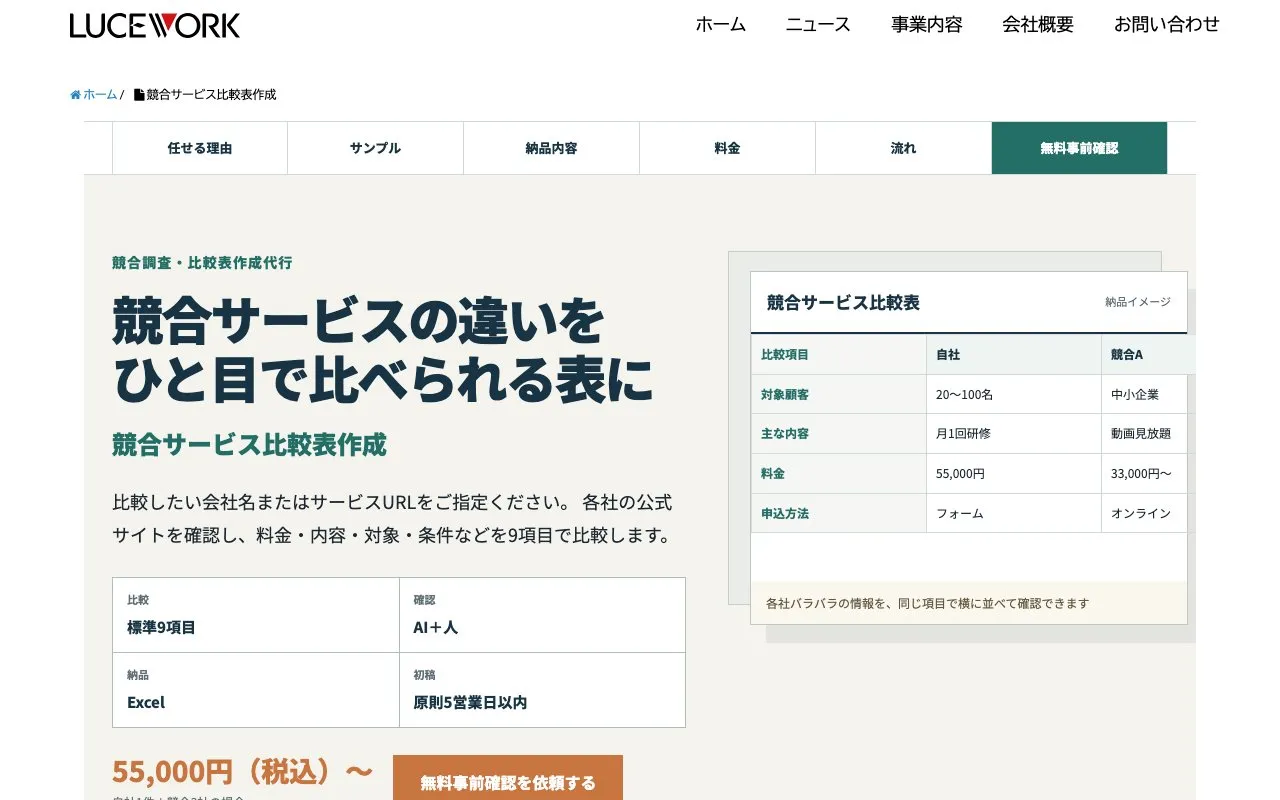This screenshot has height=800, width=1280.
Task: Click the document icon beside 競合サービス比較表作成 breadcrumb
Action: [139, 95]
